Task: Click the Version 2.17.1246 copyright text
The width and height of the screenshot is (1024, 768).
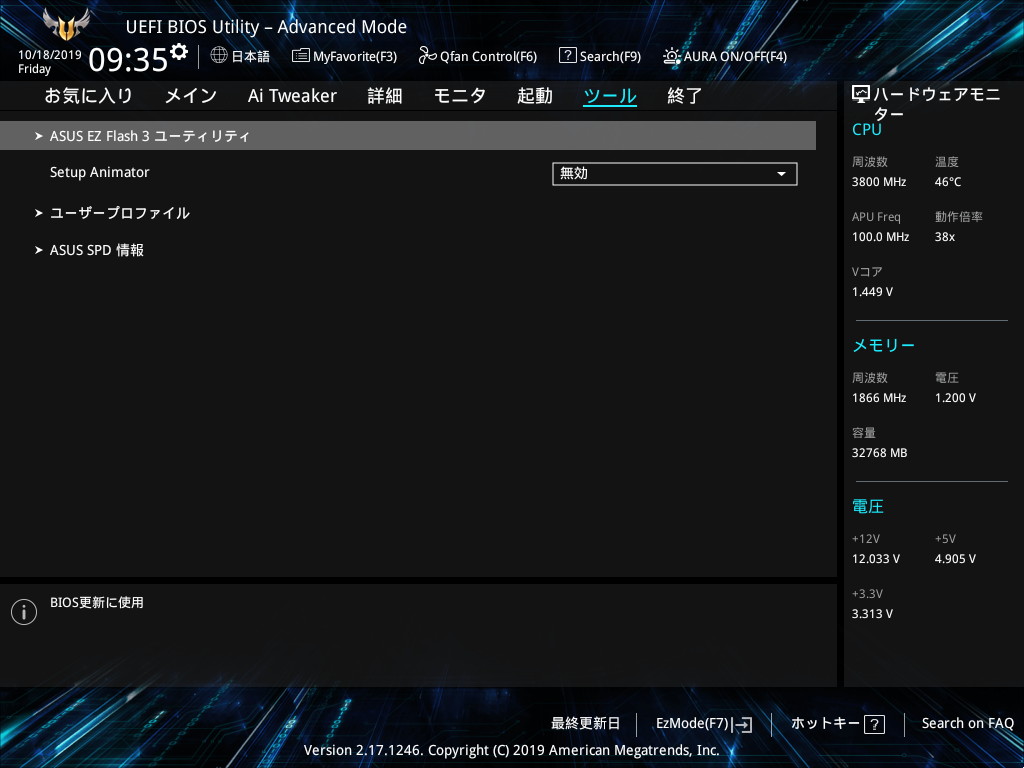Action: [x=511, y=750]
